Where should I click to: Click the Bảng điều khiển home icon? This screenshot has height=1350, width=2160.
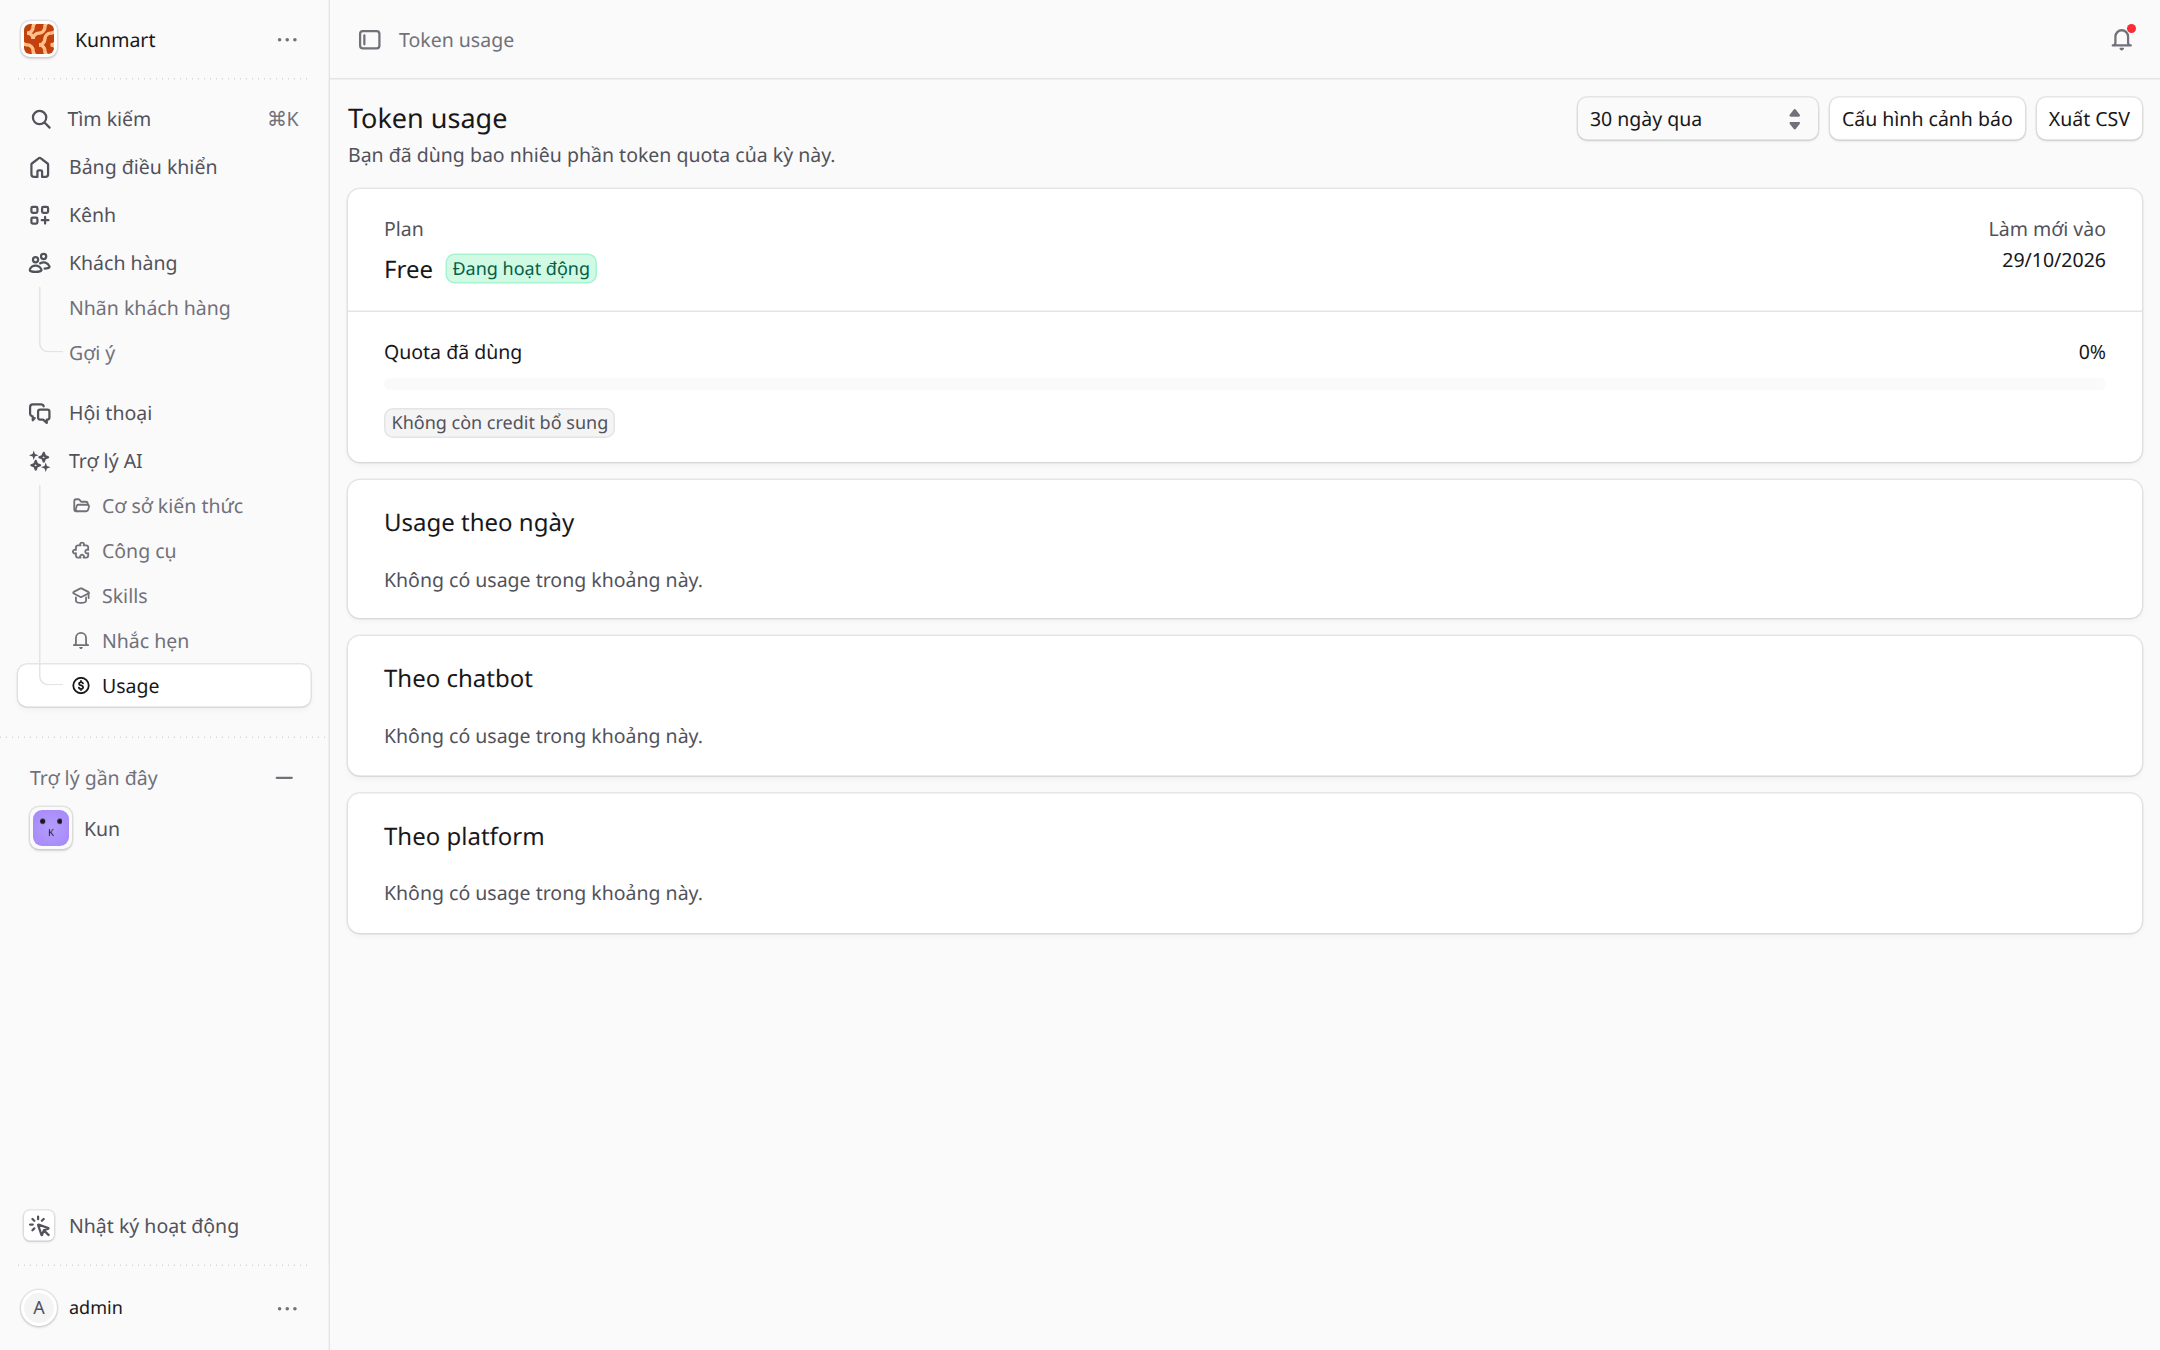40,167
